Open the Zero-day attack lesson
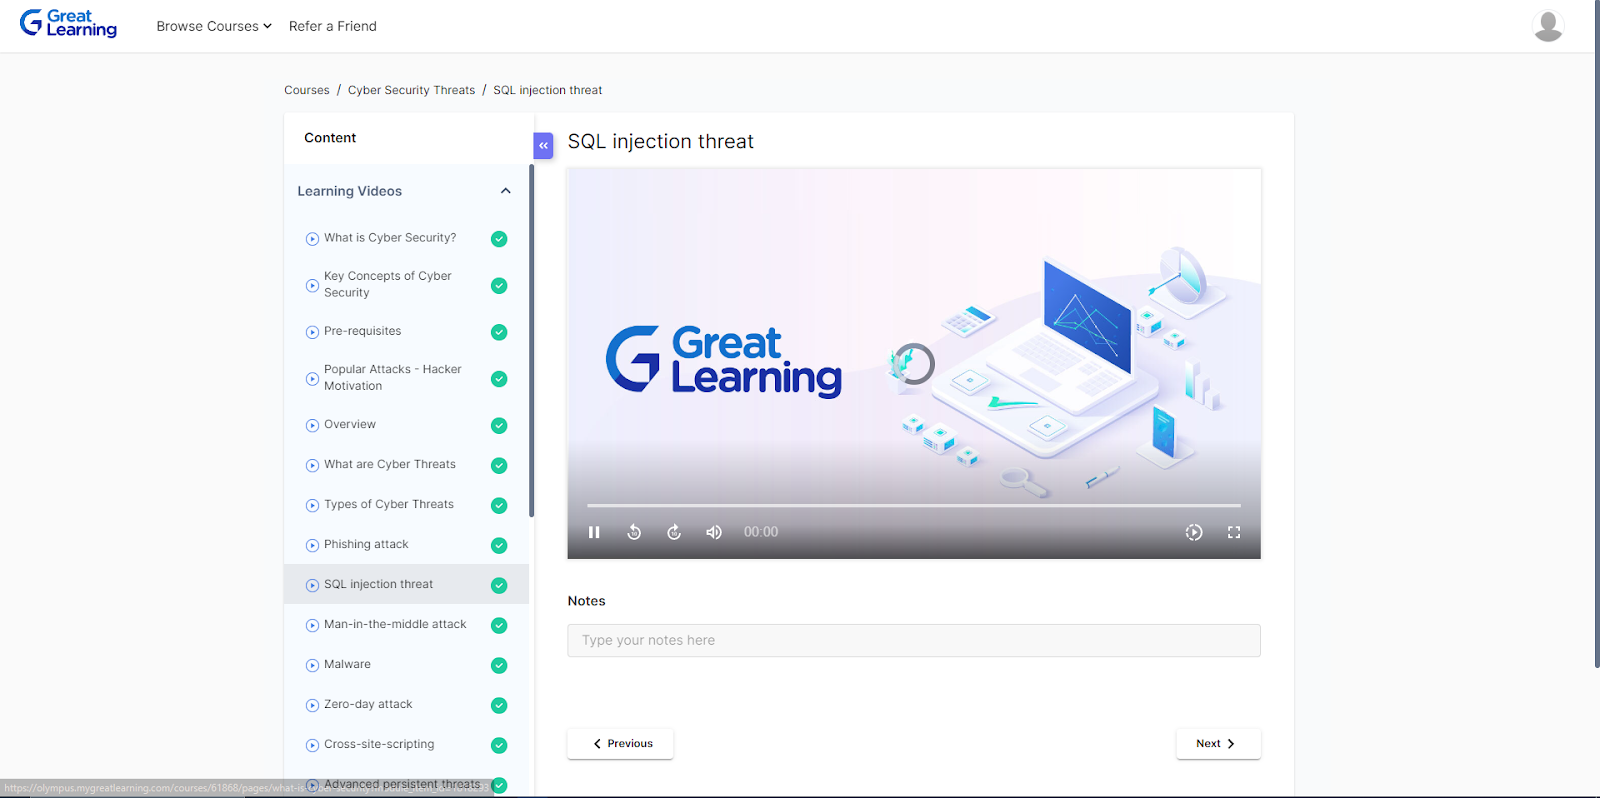 click(368, 704)
